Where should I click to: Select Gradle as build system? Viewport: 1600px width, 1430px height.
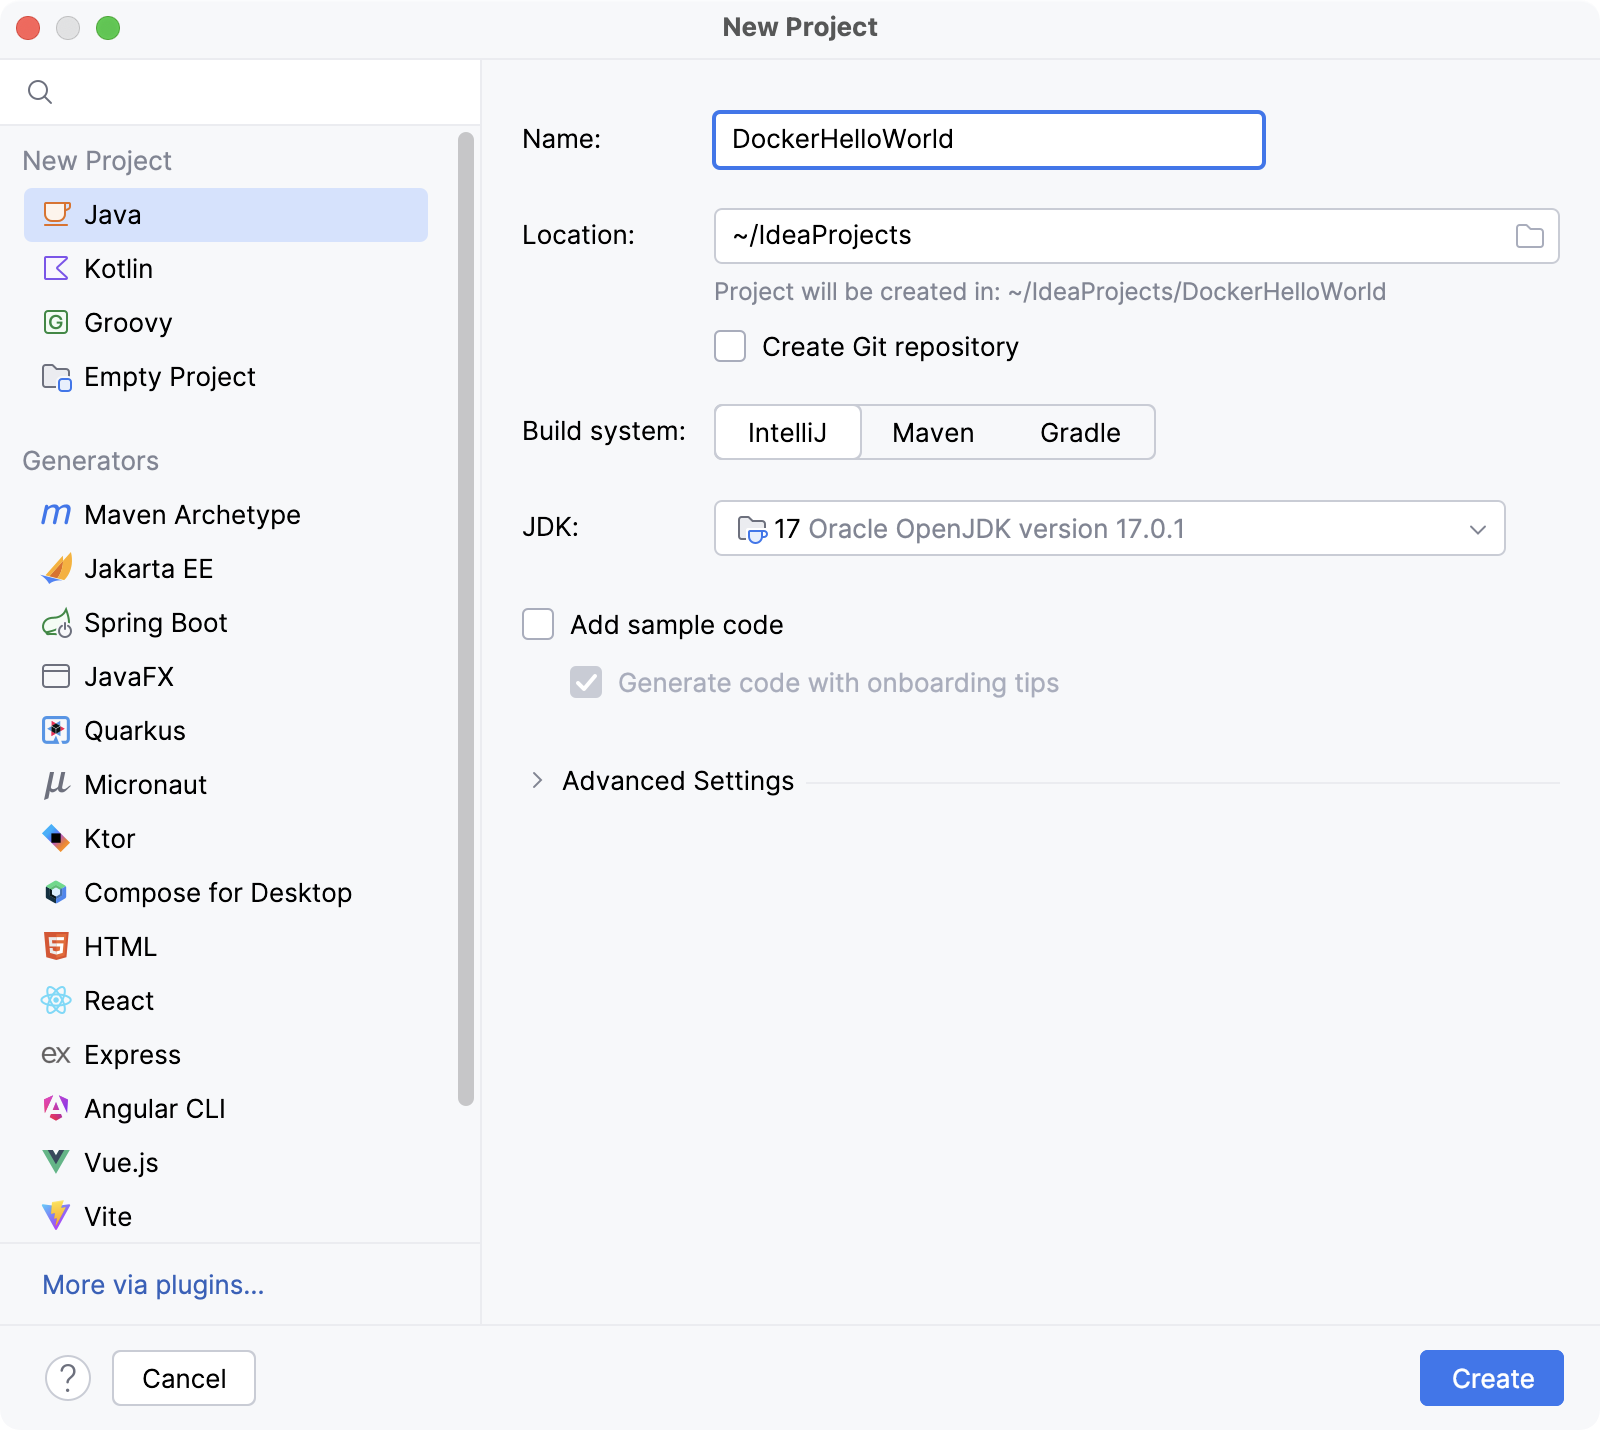[x=1079, y=433]
